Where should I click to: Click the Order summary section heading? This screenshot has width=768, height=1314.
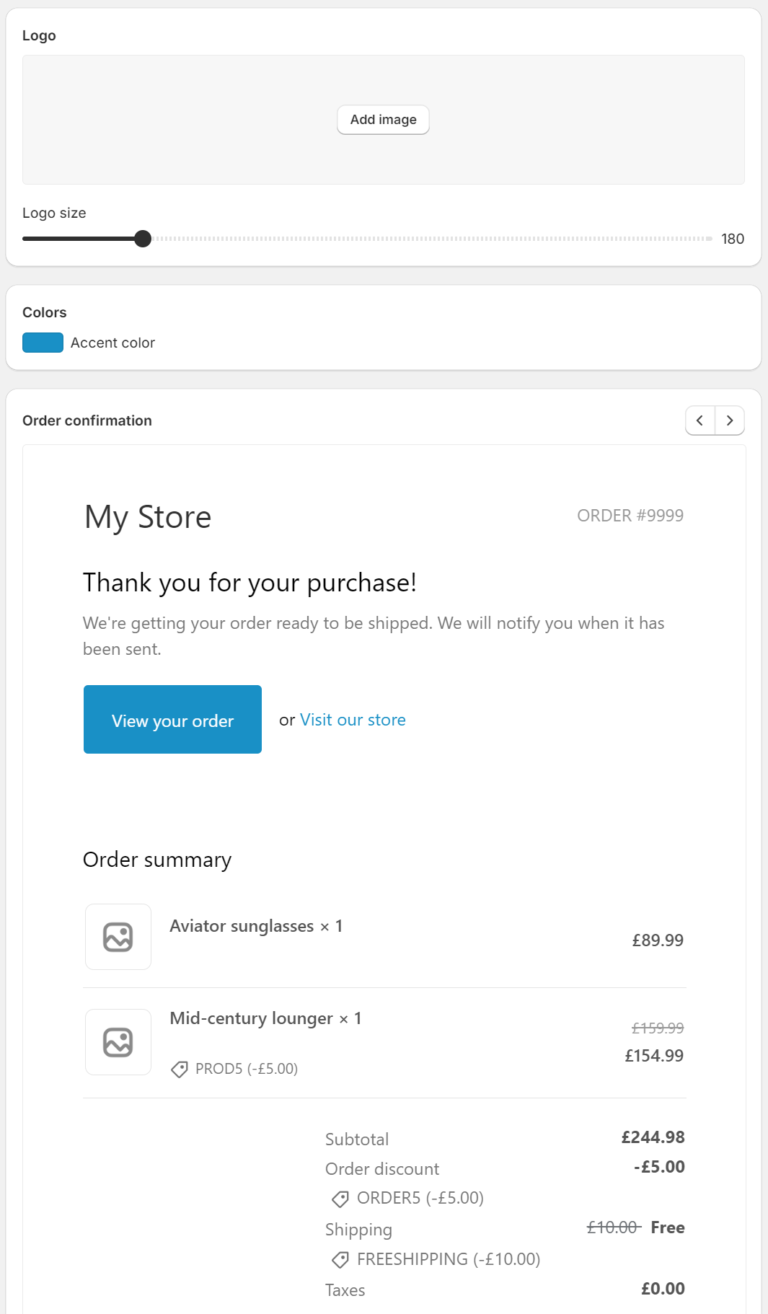pyautogui.click(x=157, y=860)
